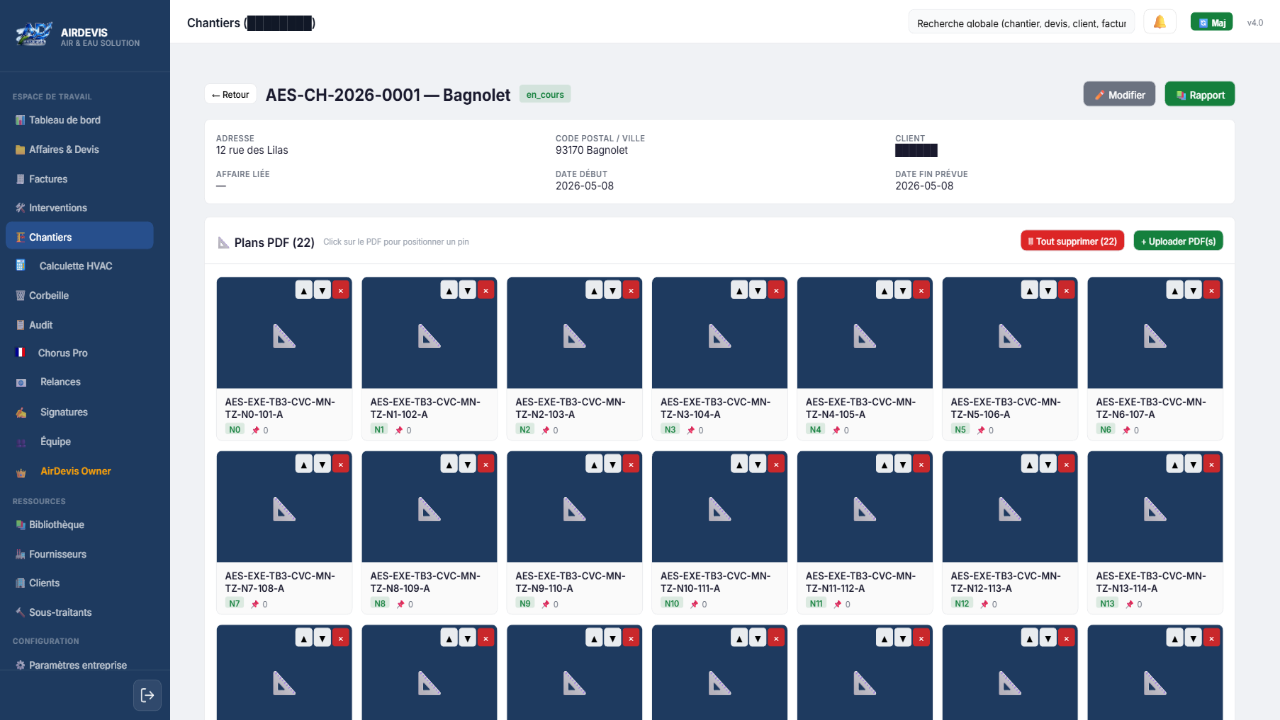Open Fournisseurs list
Screen dimensions: 1280x720
coord(79,554)
